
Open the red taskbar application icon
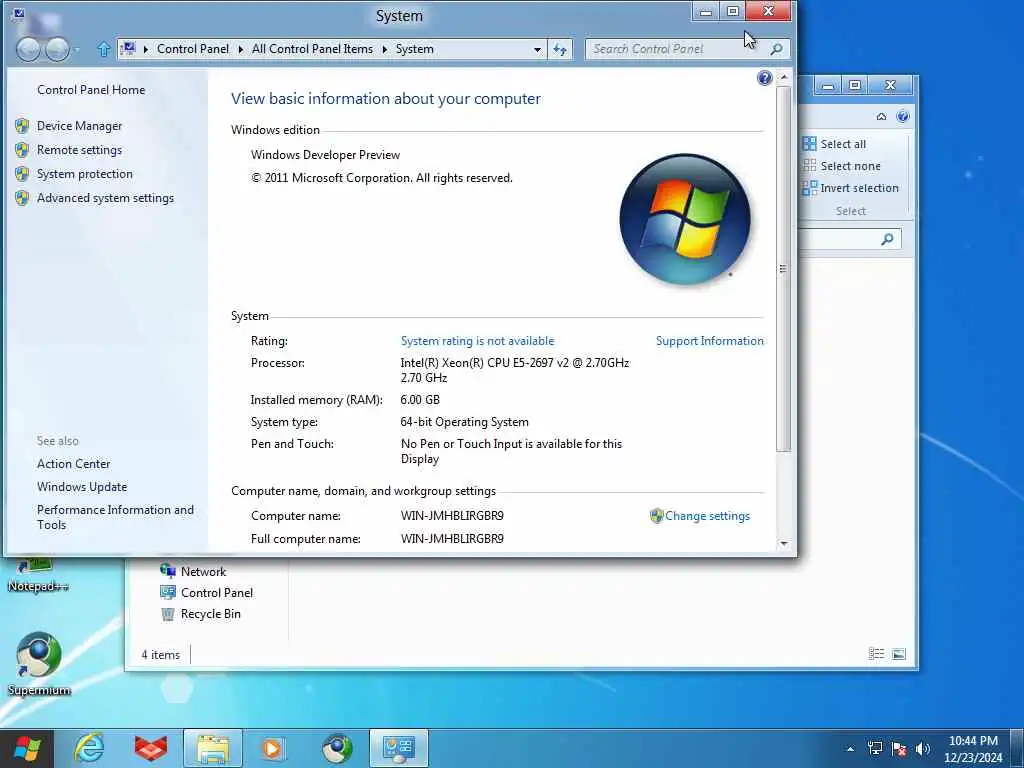tap(151, 748)
